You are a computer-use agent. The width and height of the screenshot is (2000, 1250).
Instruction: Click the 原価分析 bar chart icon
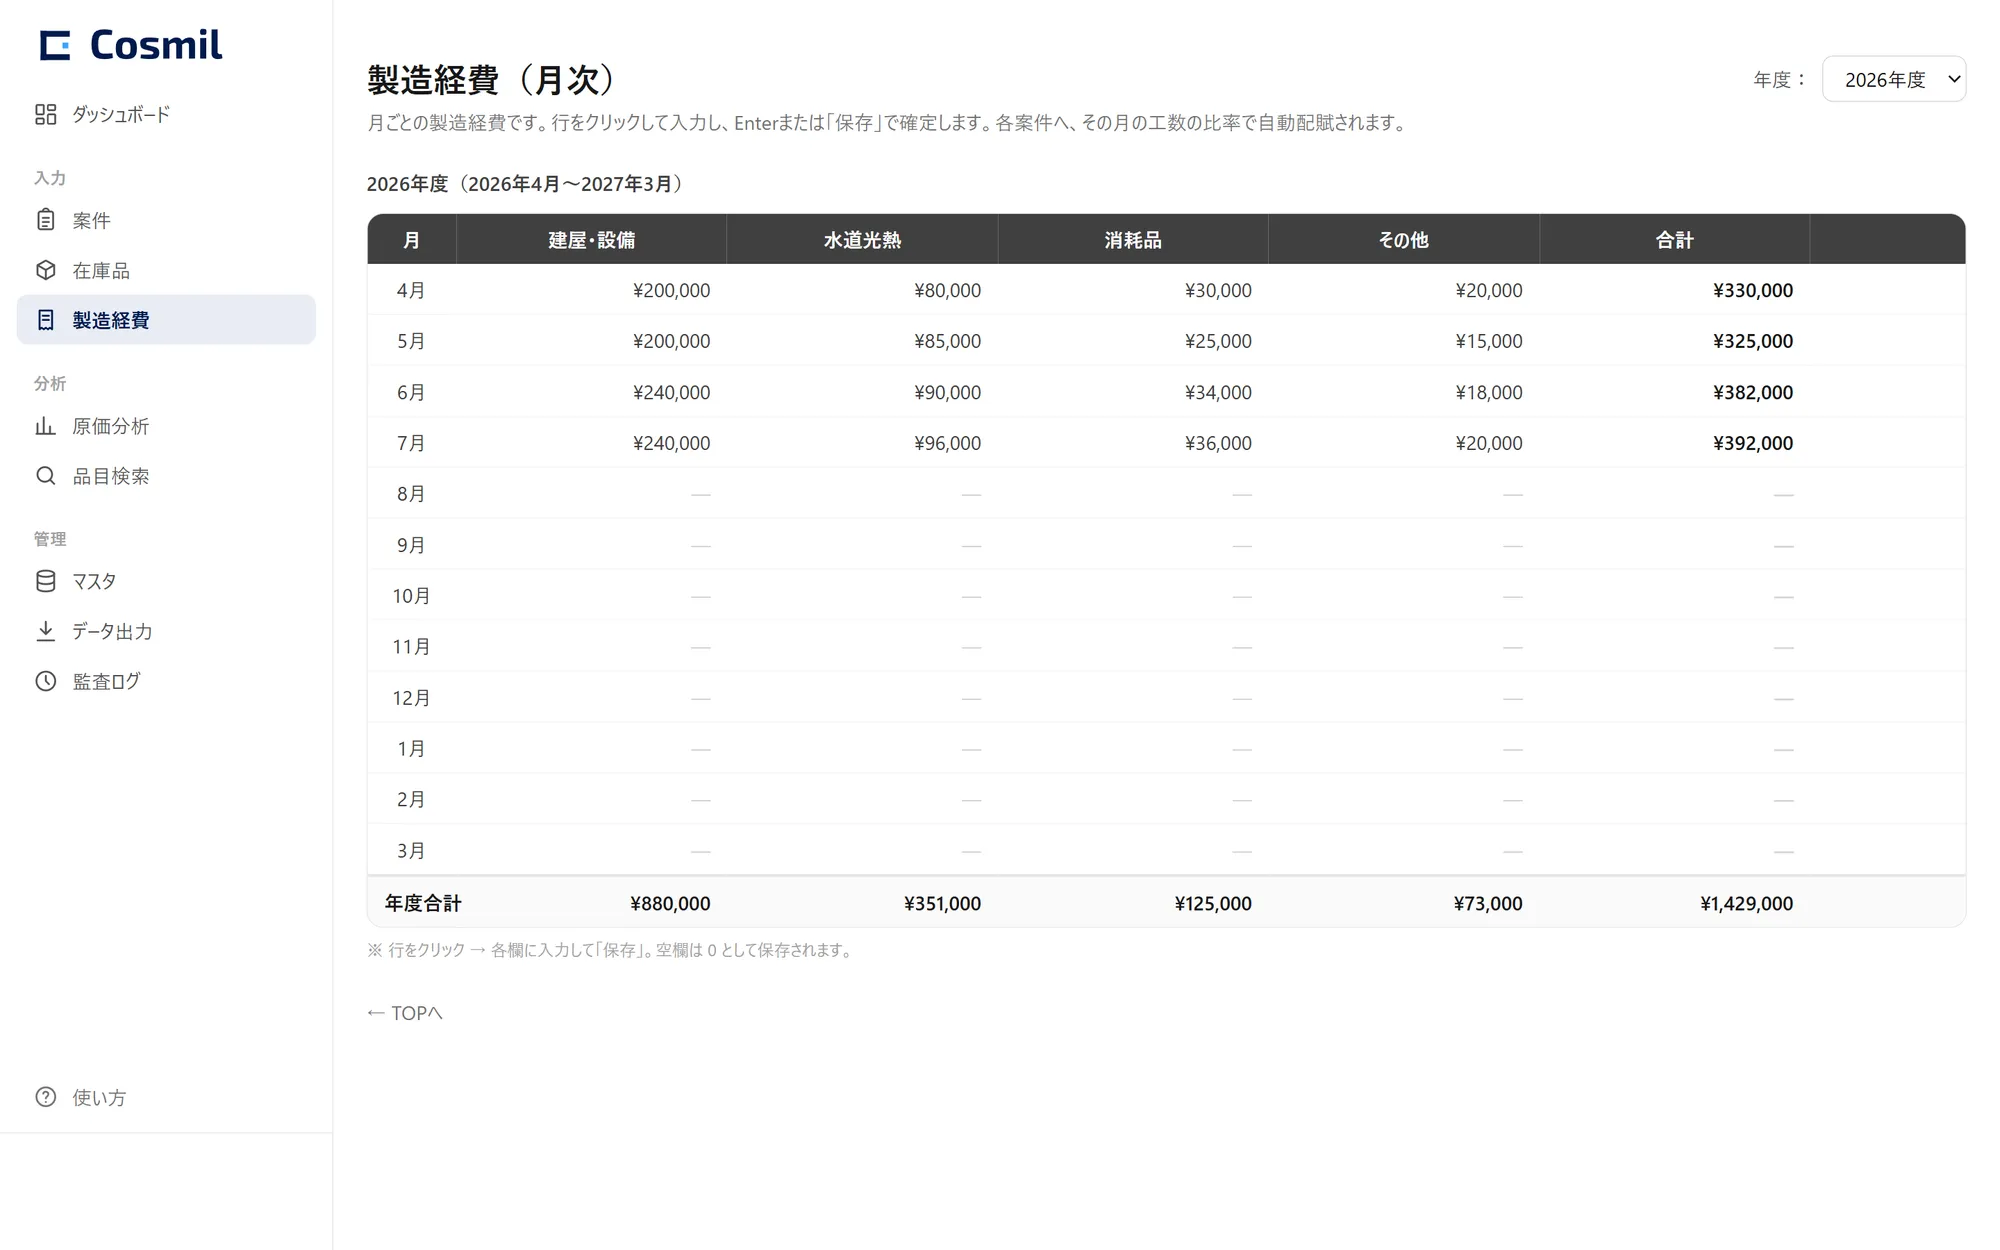(45, 426)
